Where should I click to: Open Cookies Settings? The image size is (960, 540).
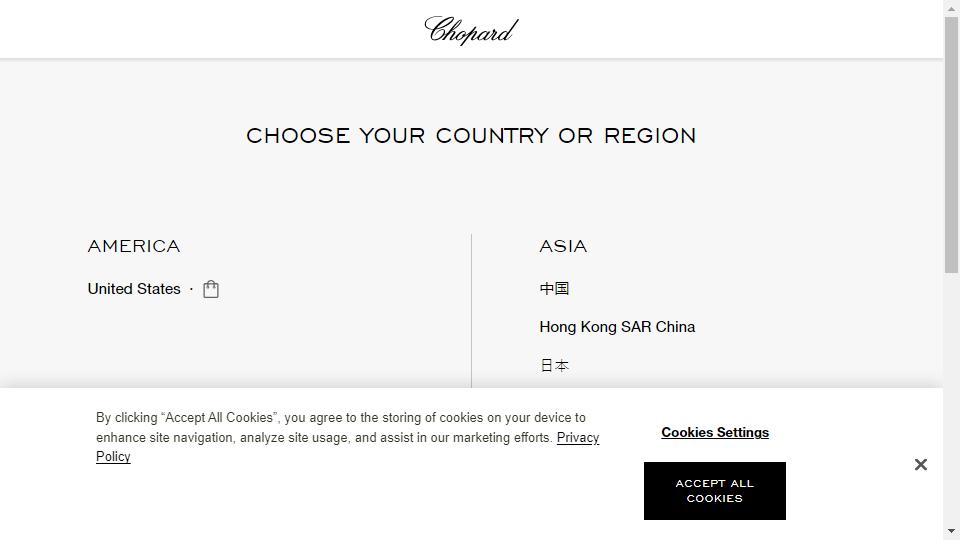point(714,432)
